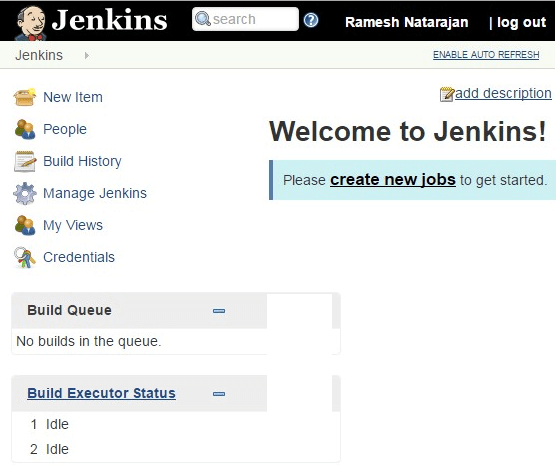Open the Manage Jenkins menu link
556x465 pixels.
coord(95,193)
